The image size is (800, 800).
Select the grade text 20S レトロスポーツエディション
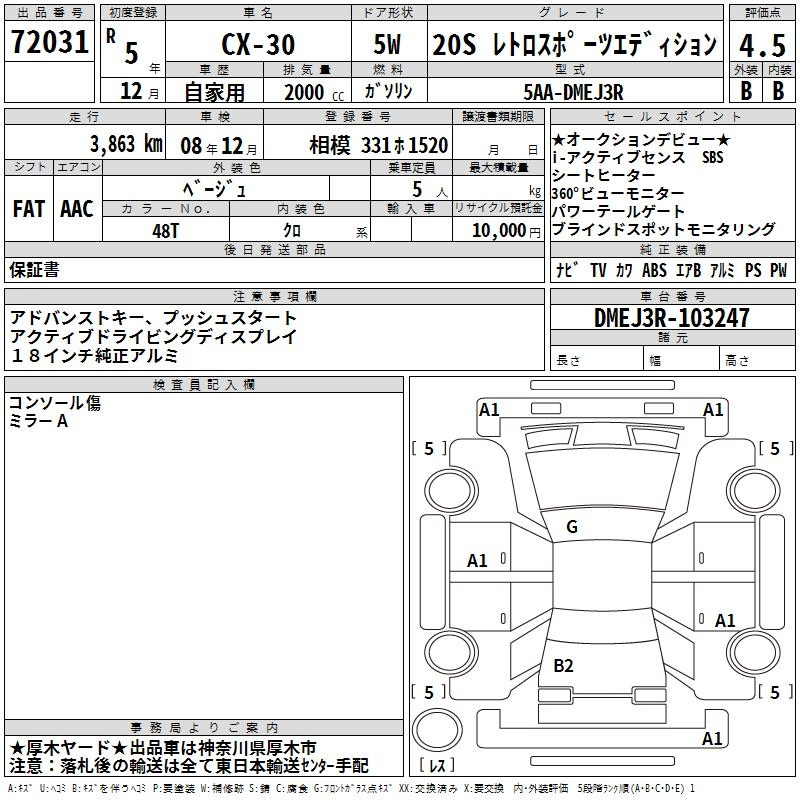pos(574,45)
